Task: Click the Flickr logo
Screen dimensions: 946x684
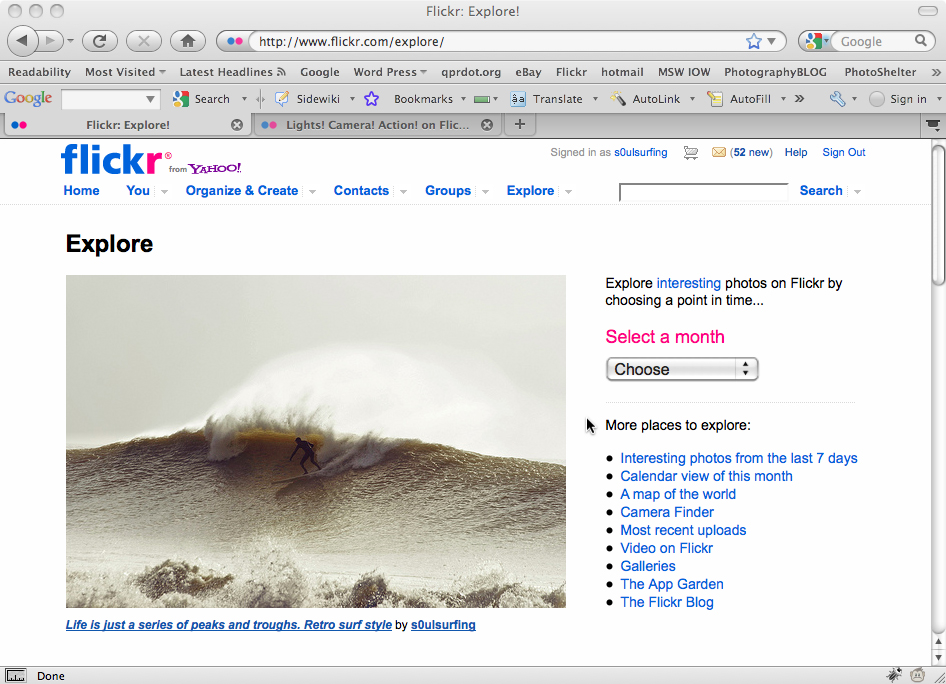Action: [x=116, y=159]
